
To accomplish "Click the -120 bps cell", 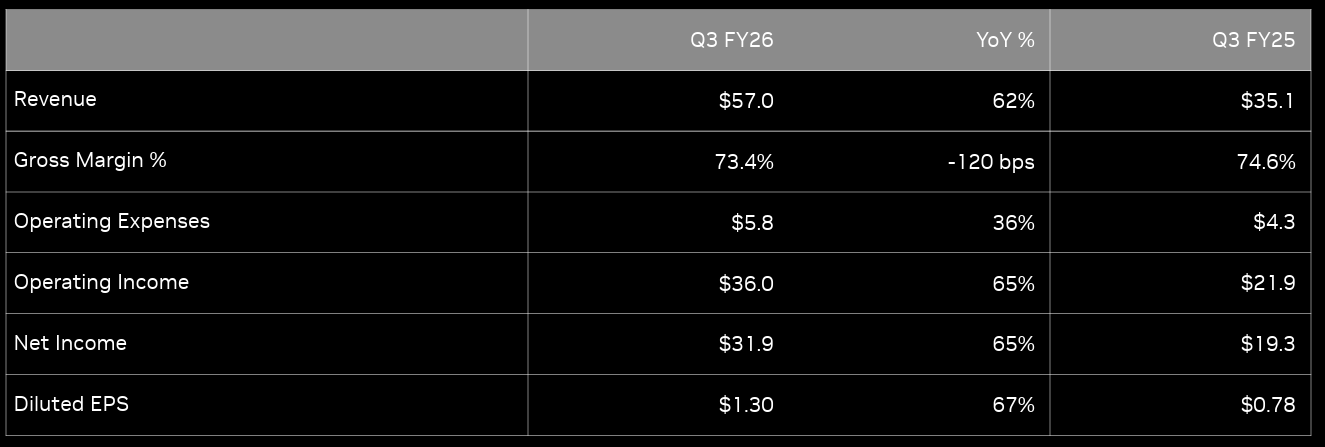I will pos(991,162).
